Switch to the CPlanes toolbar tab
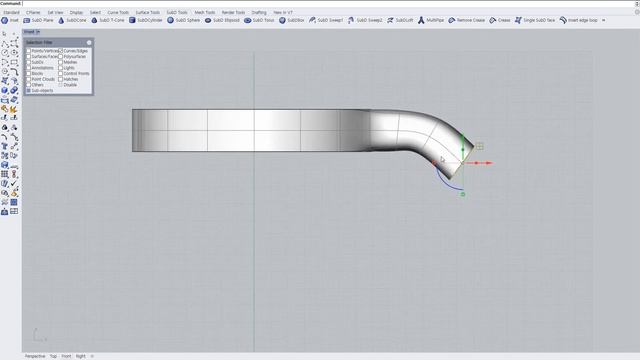 tap(33, 13)
